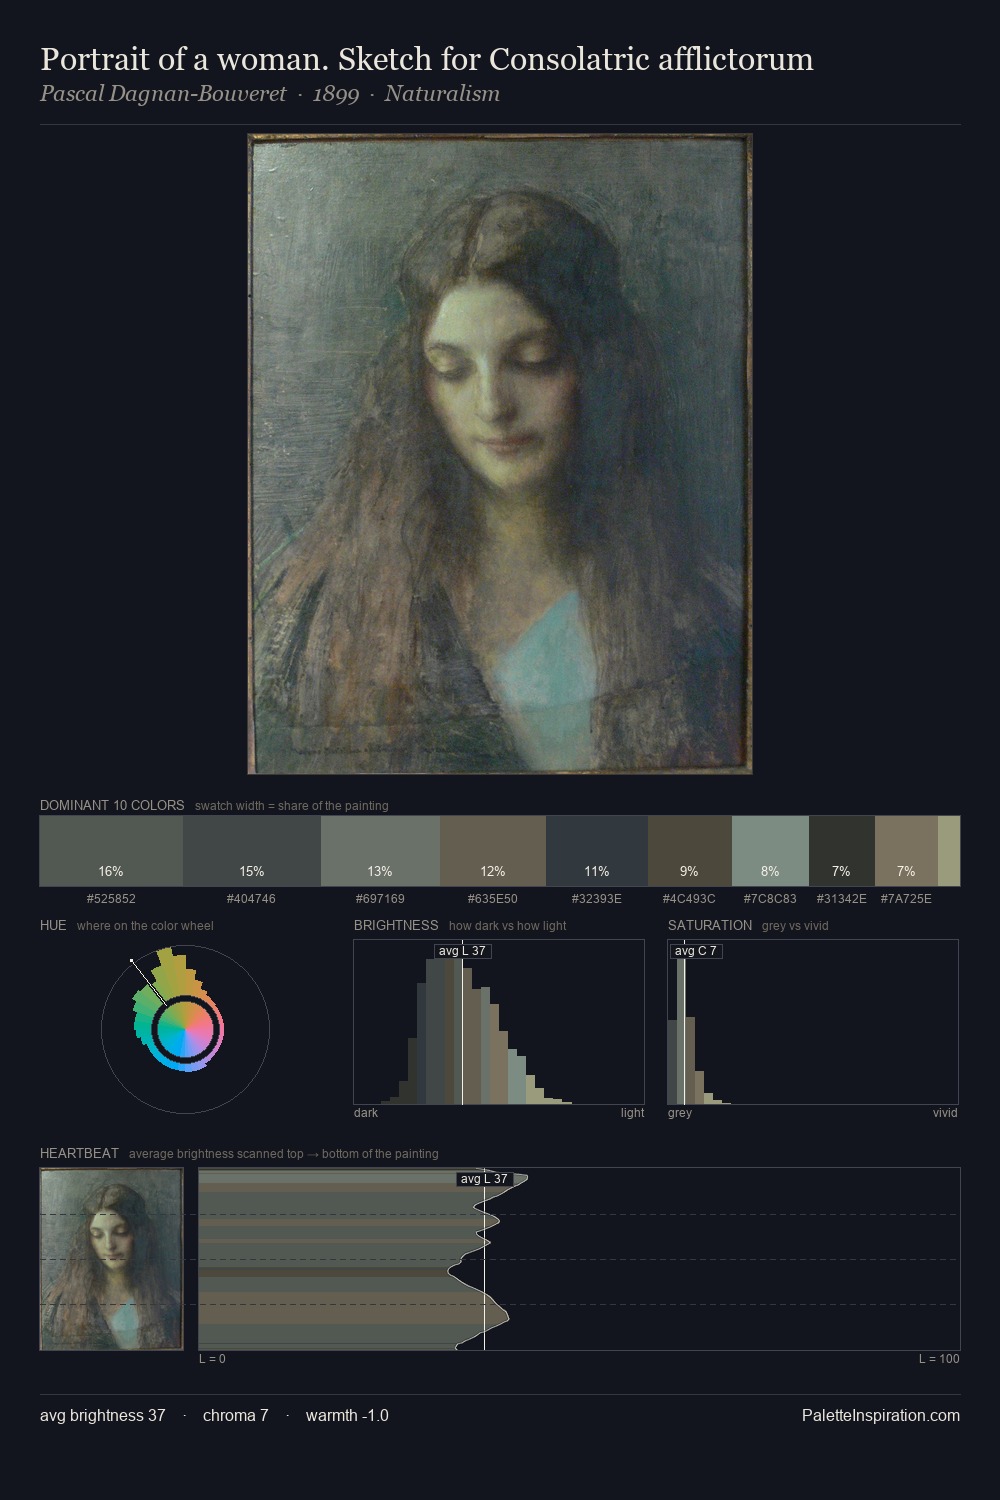The height and width of the screenshot is (1500, 1000).
Task: Click the 'avg L 37' heartbeat chart label
Action: click(x=484, y=1179)
